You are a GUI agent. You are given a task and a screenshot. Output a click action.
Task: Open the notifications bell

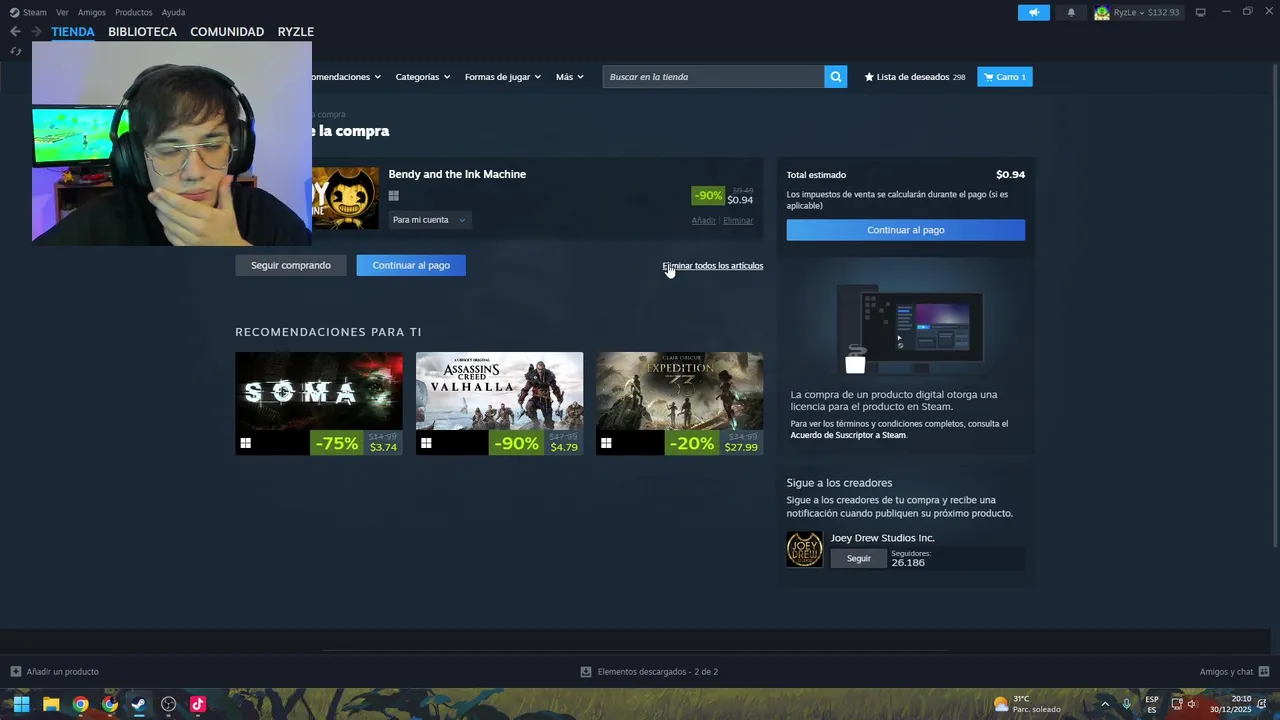[1071, 12]
